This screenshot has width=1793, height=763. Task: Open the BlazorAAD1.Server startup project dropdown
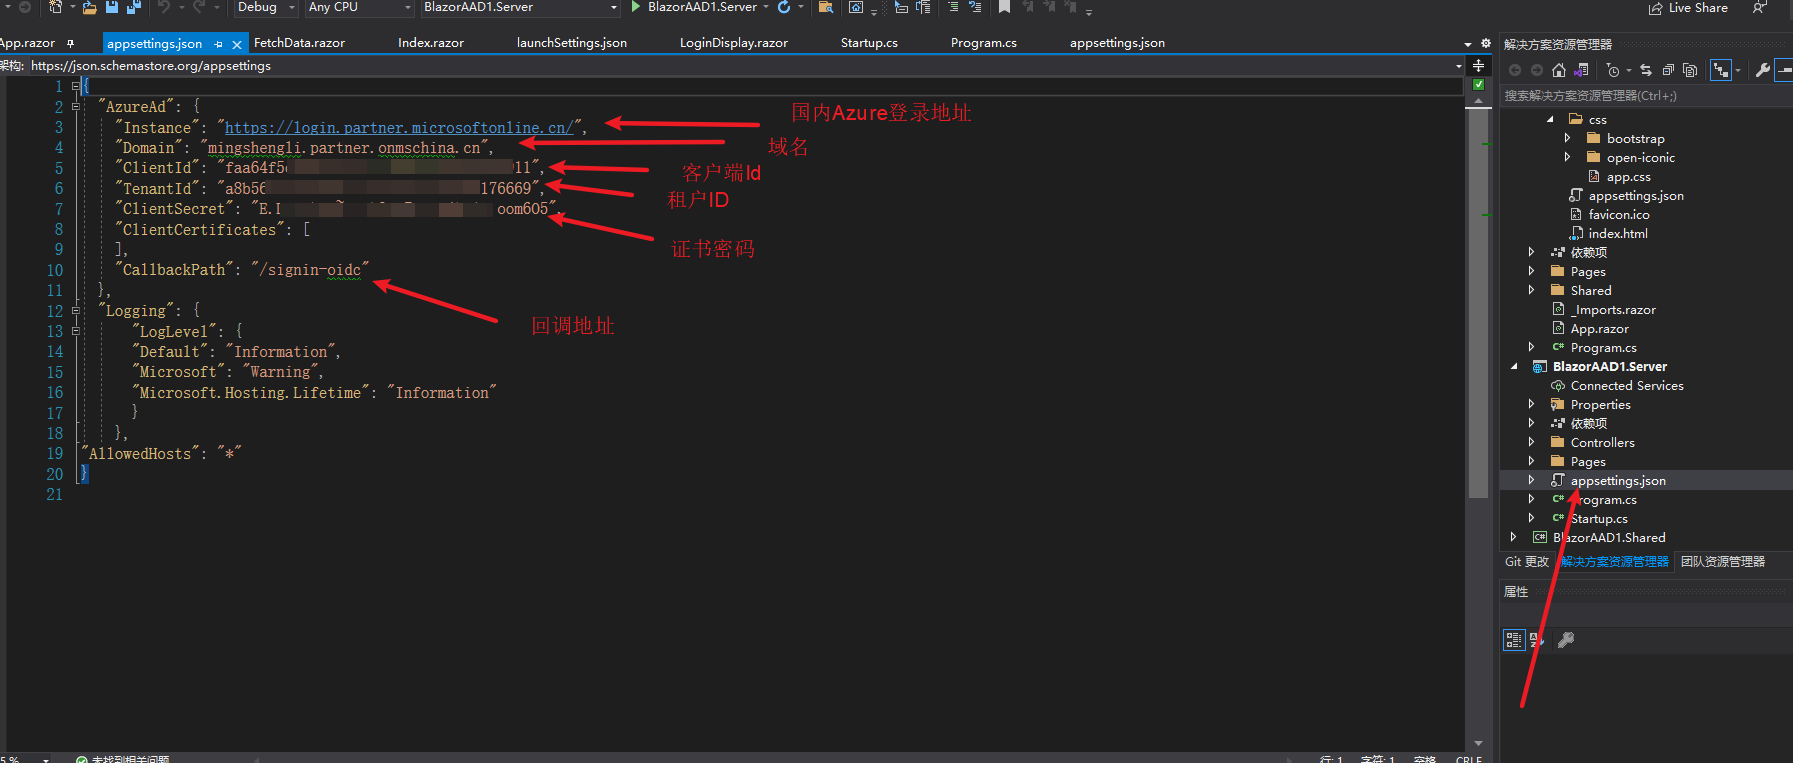(520, 7)
